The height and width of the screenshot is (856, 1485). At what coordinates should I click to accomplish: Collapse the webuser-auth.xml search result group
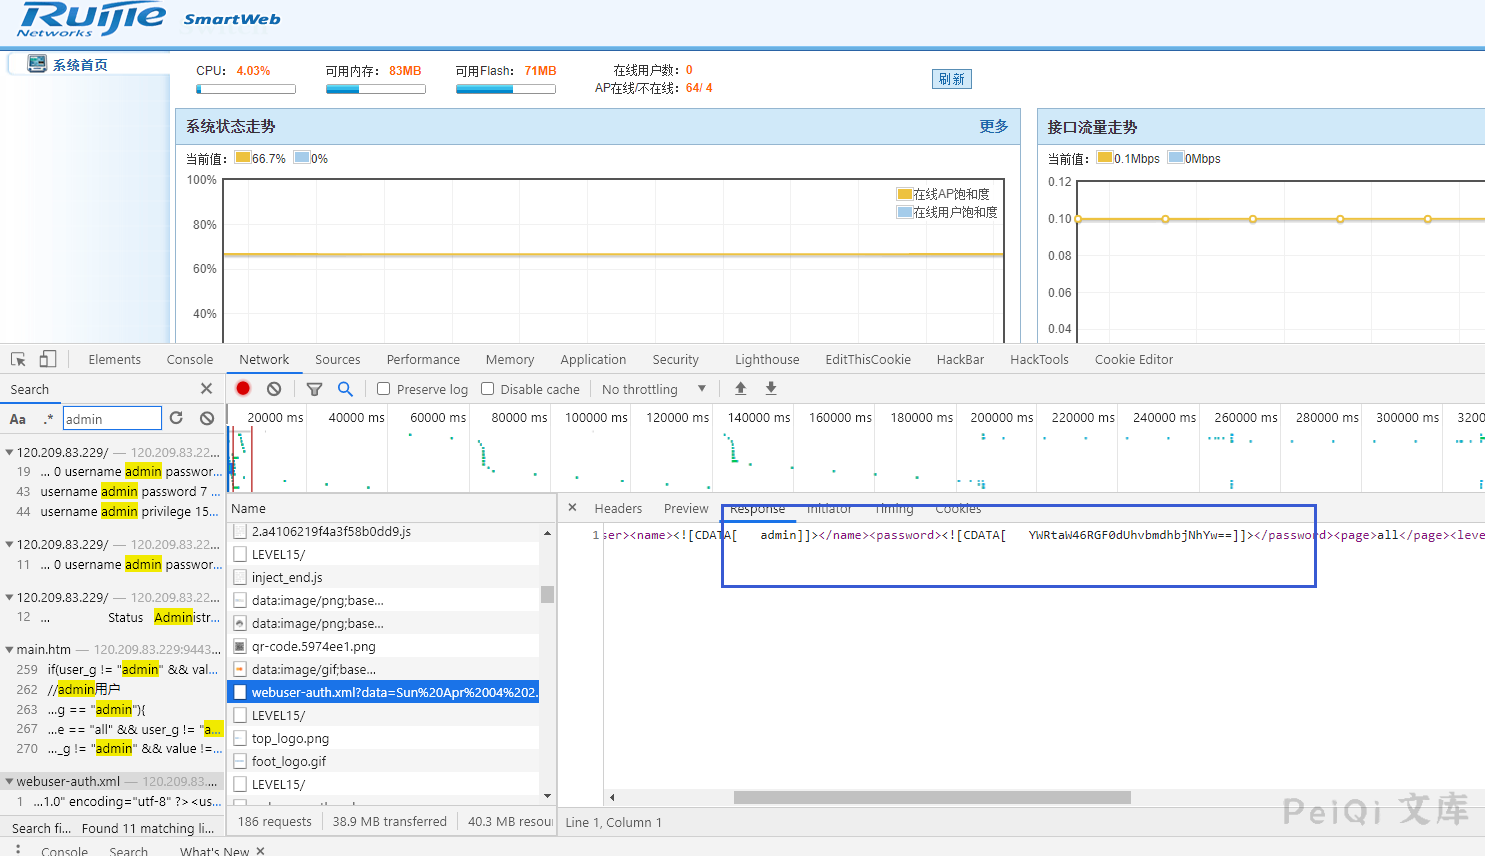9,782
